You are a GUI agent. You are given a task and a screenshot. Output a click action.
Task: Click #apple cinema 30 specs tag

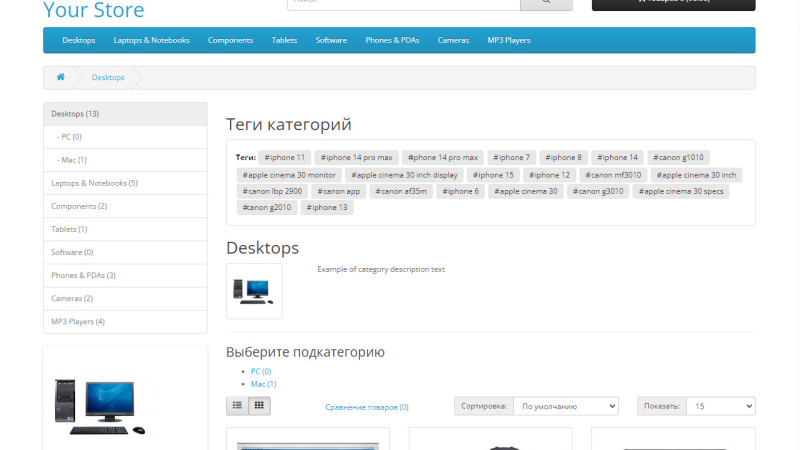pyautogui.click(x=681, y=191)
